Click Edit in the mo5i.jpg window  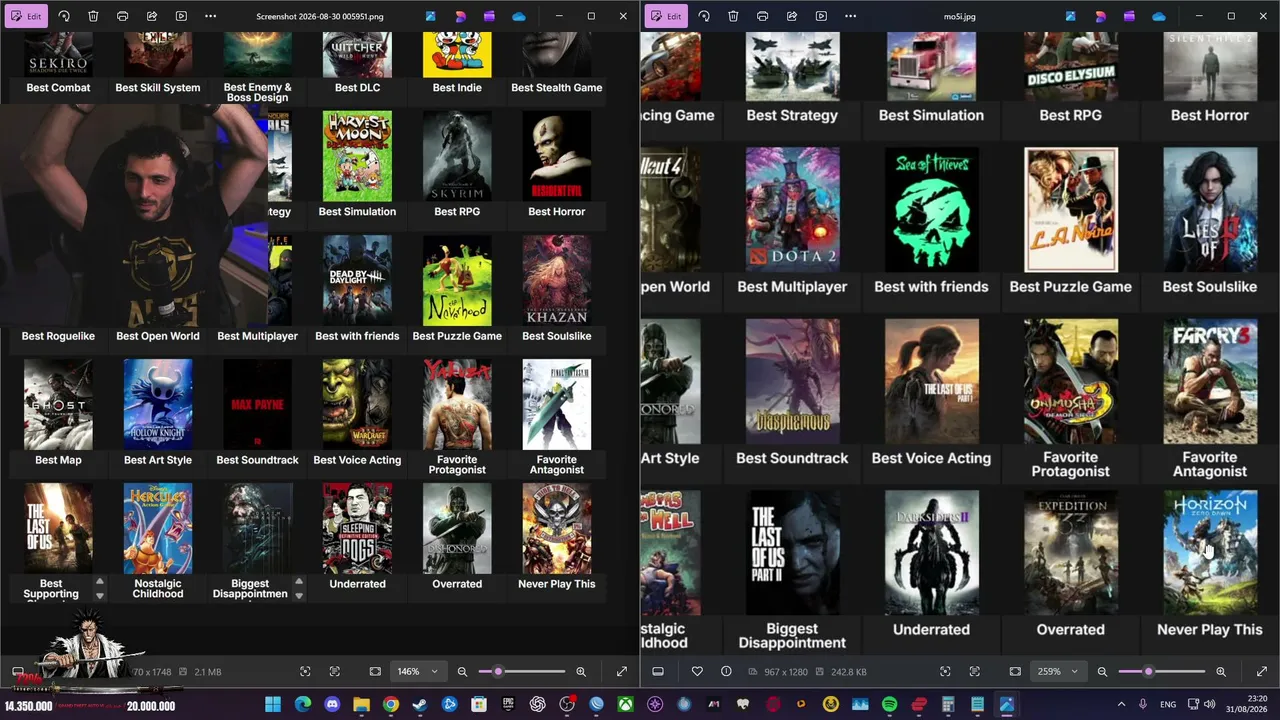click(x=666, y=16)
